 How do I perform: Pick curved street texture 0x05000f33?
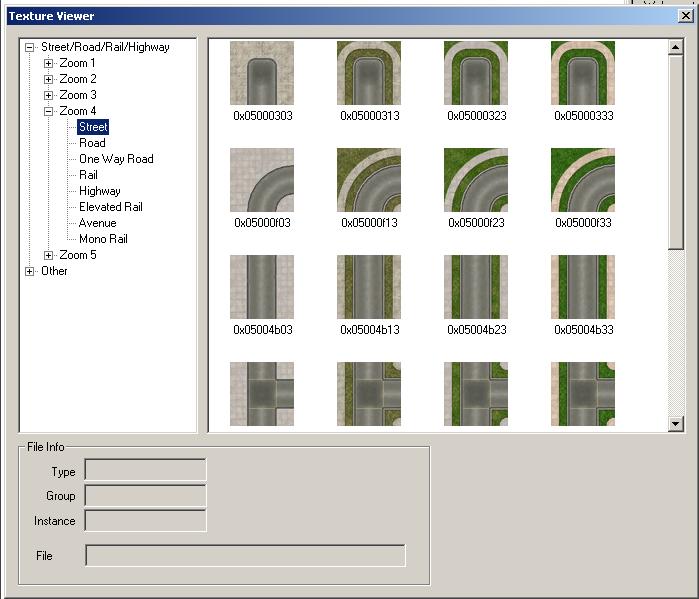(x=583, y=180)
